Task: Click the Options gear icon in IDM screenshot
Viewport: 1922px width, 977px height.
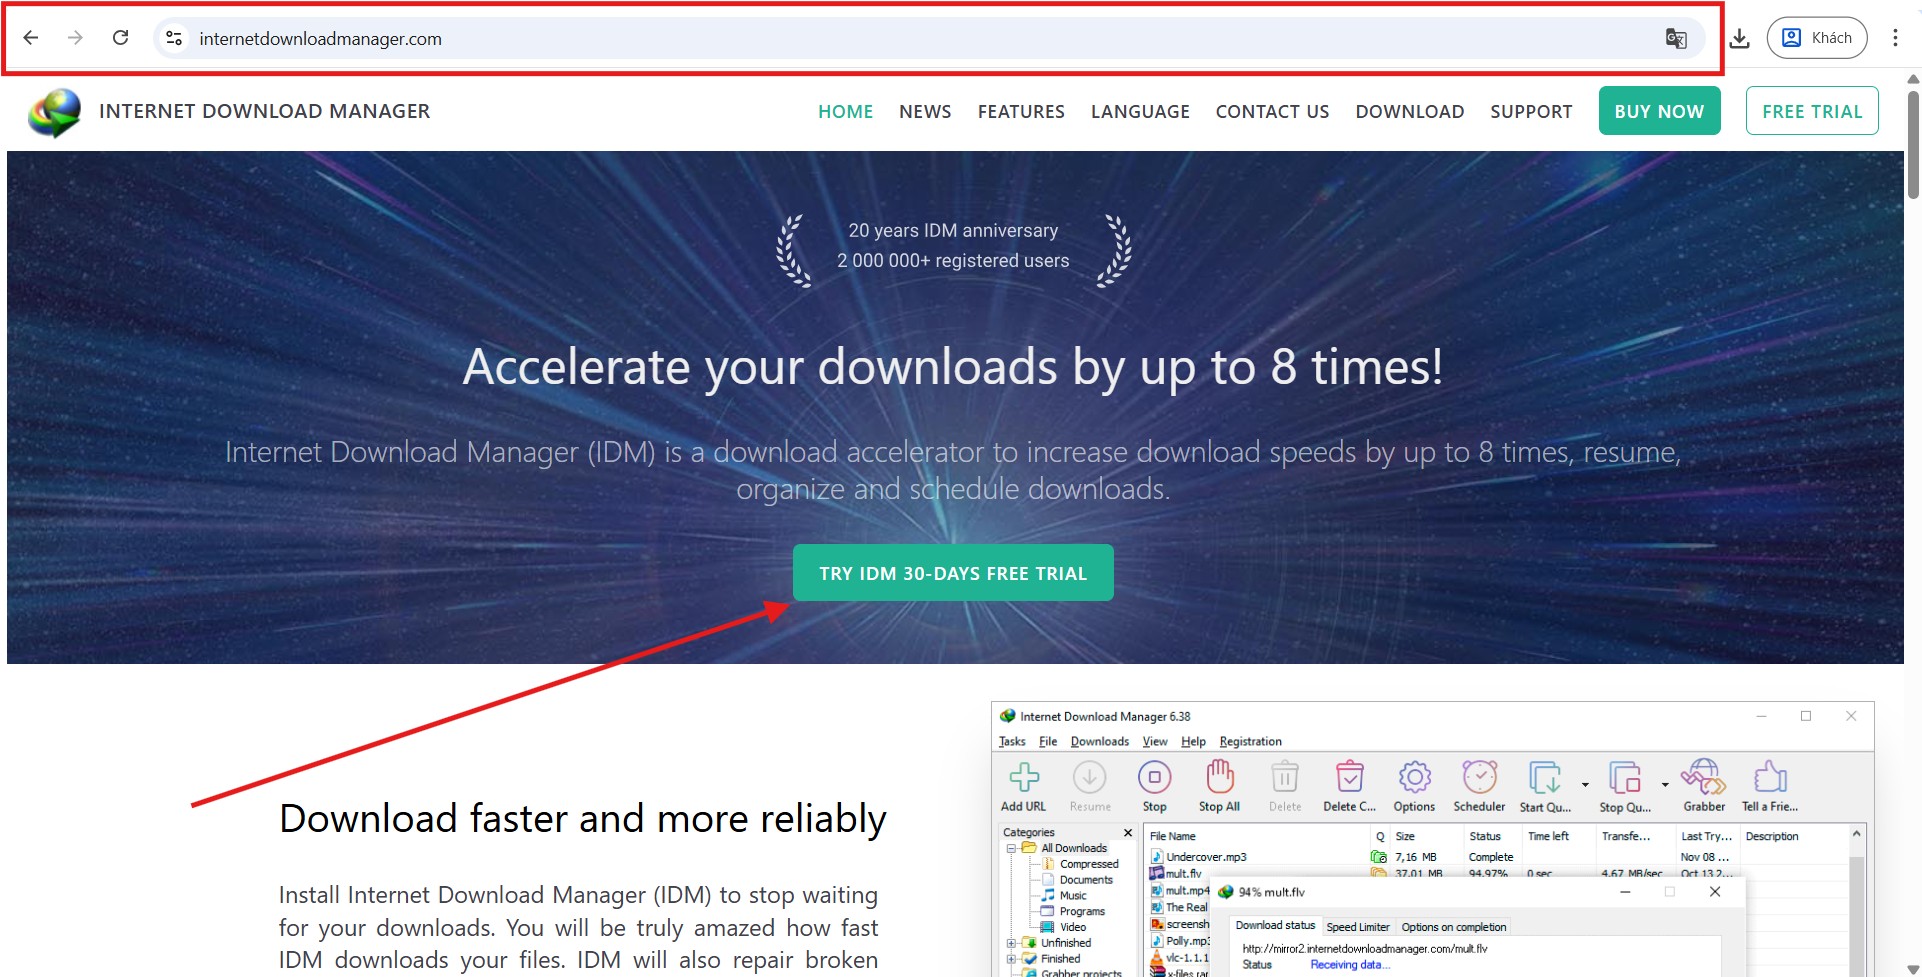Action: click(1414, 778)
